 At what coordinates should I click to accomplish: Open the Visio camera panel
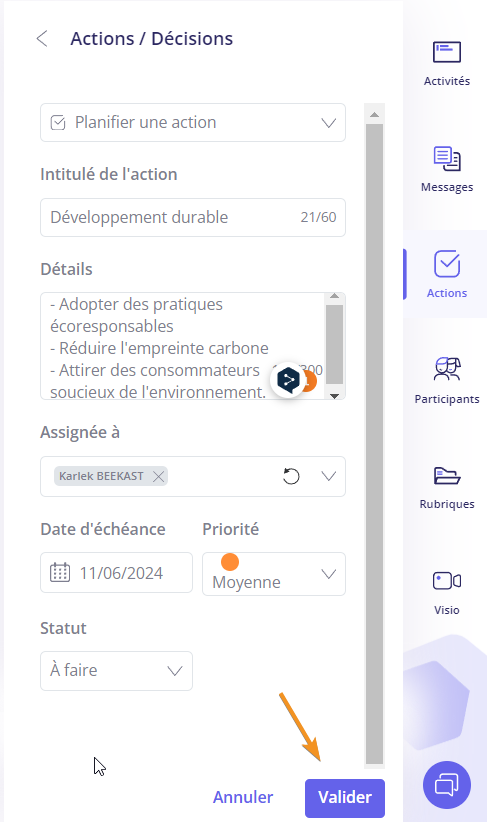(x=447, y=593)
